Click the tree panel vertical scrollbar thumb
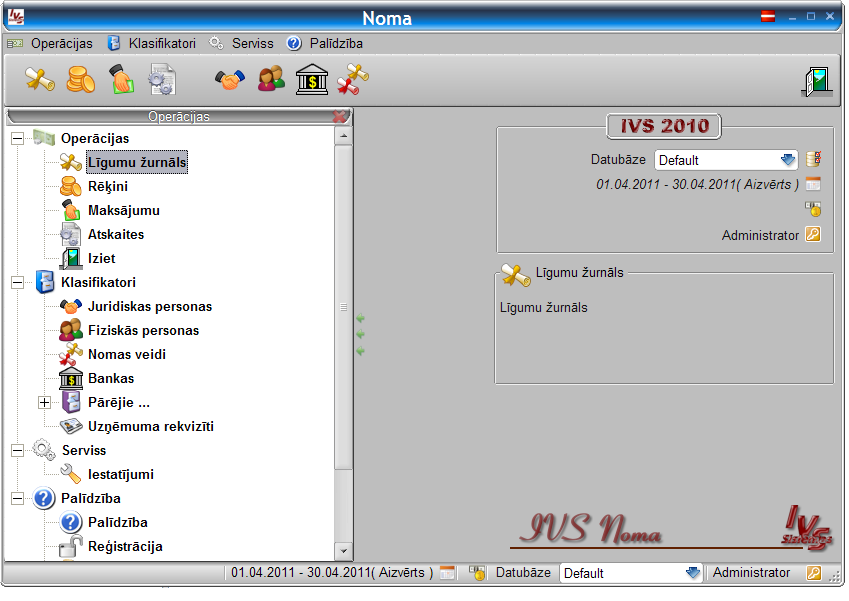Viewport: 849px width, 601px height. 344,307
